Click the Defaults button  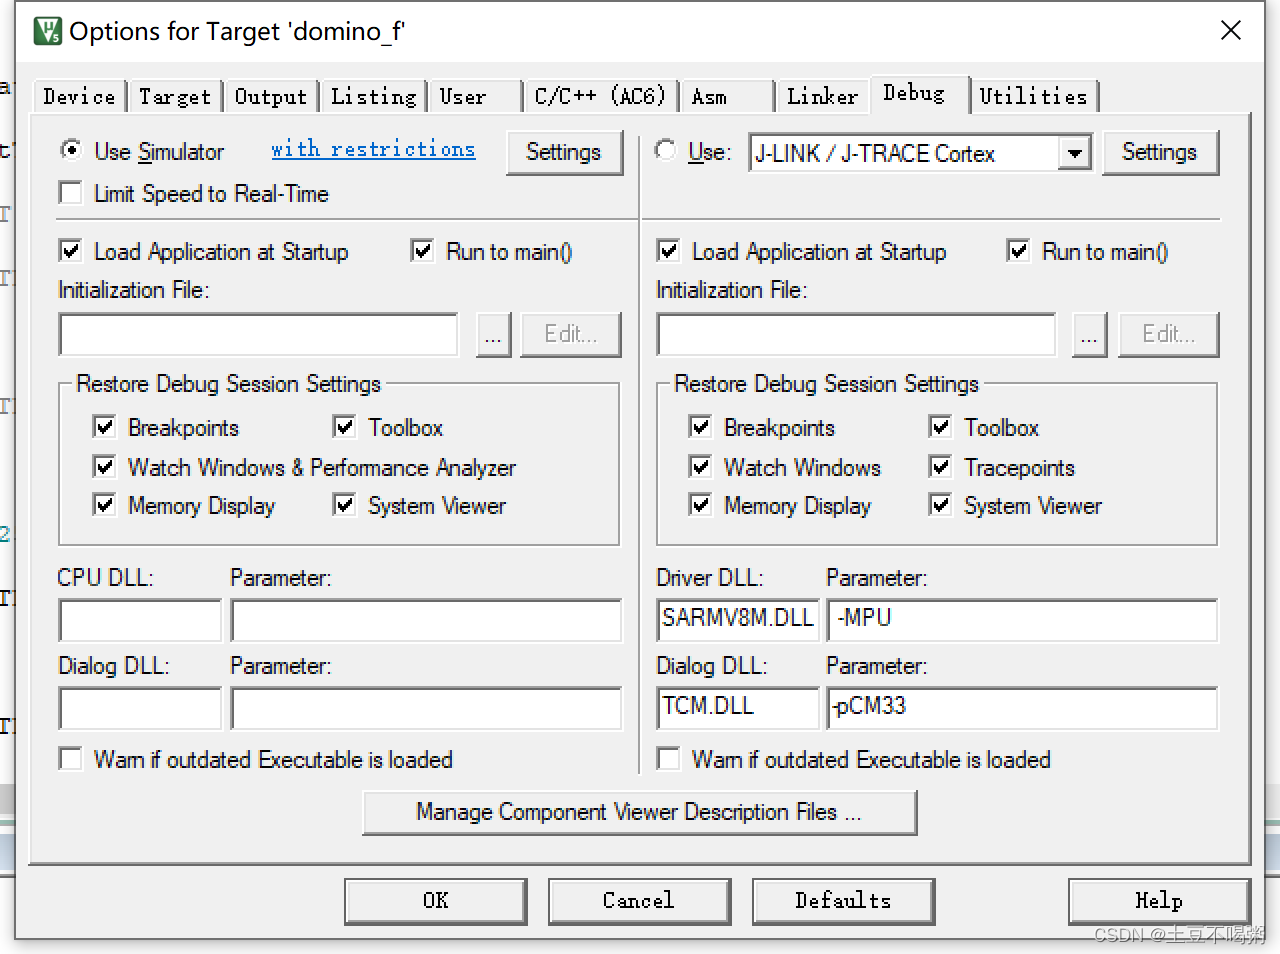click(x=843, y=900)
